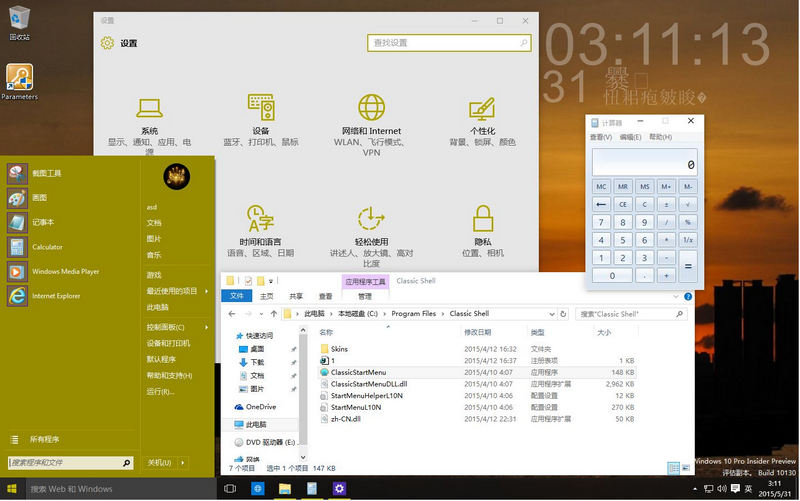Click Explorer up-directory arrow

(274, 314)
